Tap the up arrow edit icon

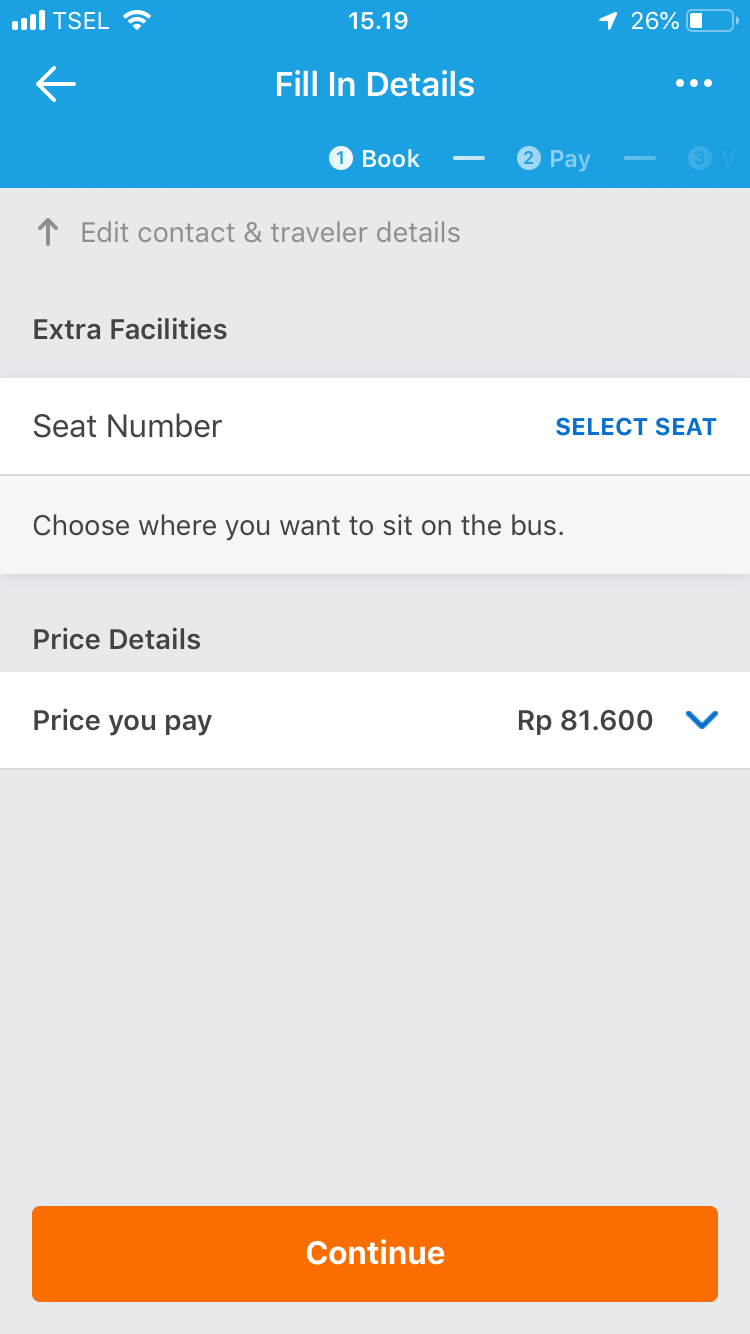click(47, 233)
